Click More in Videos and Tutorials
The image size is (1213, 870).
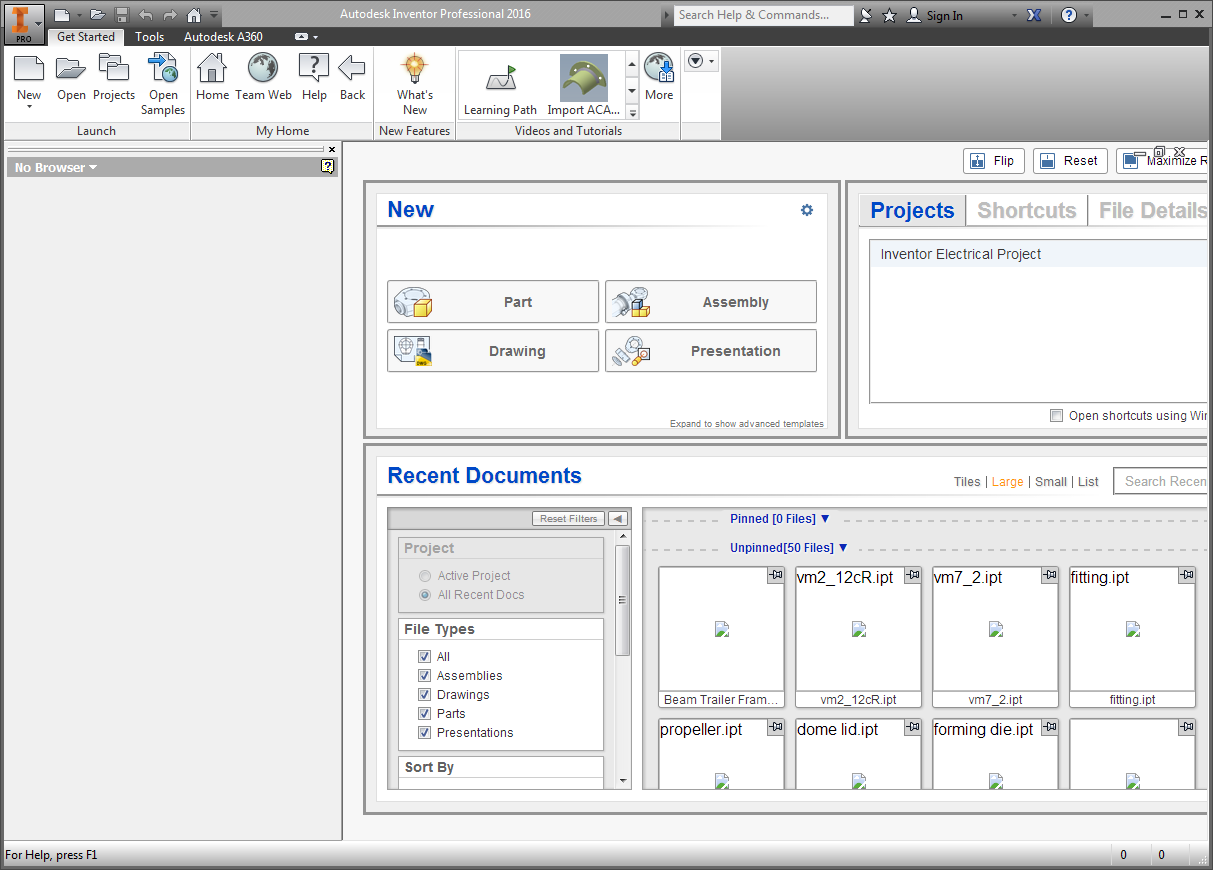tap(659, 79)
